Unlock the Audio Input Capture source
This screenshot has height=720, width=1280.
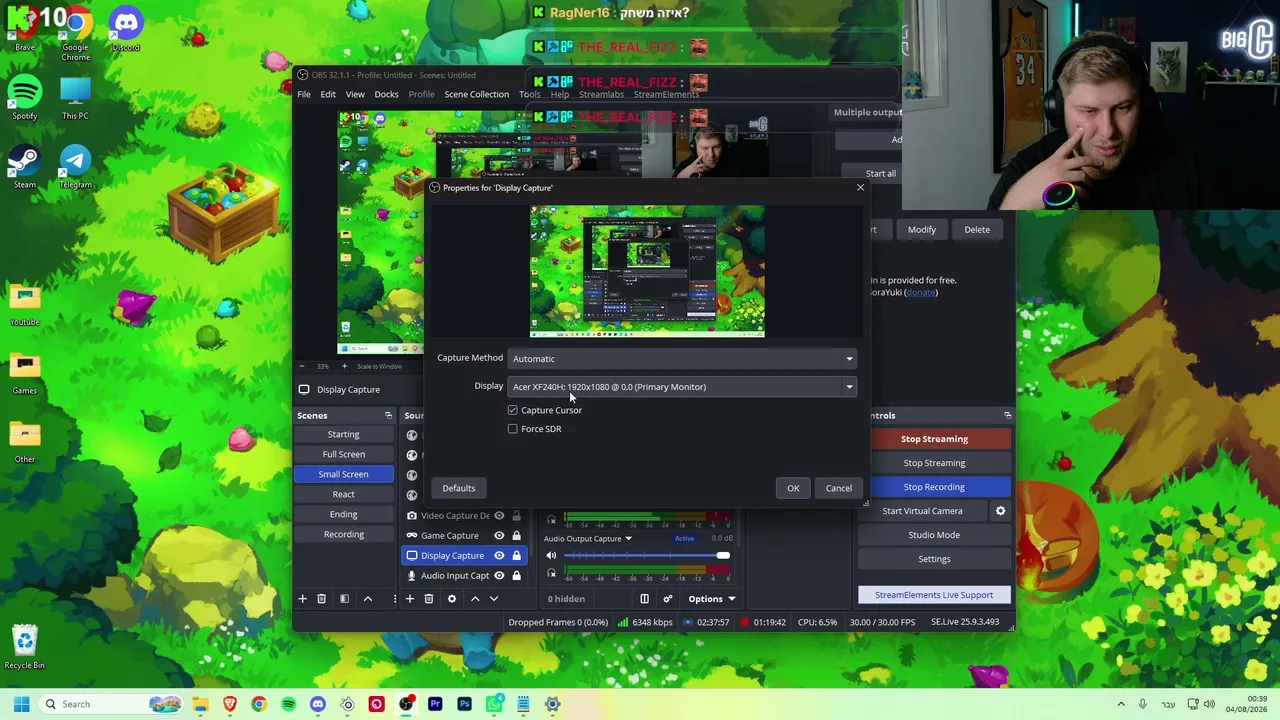click(516, 576)
